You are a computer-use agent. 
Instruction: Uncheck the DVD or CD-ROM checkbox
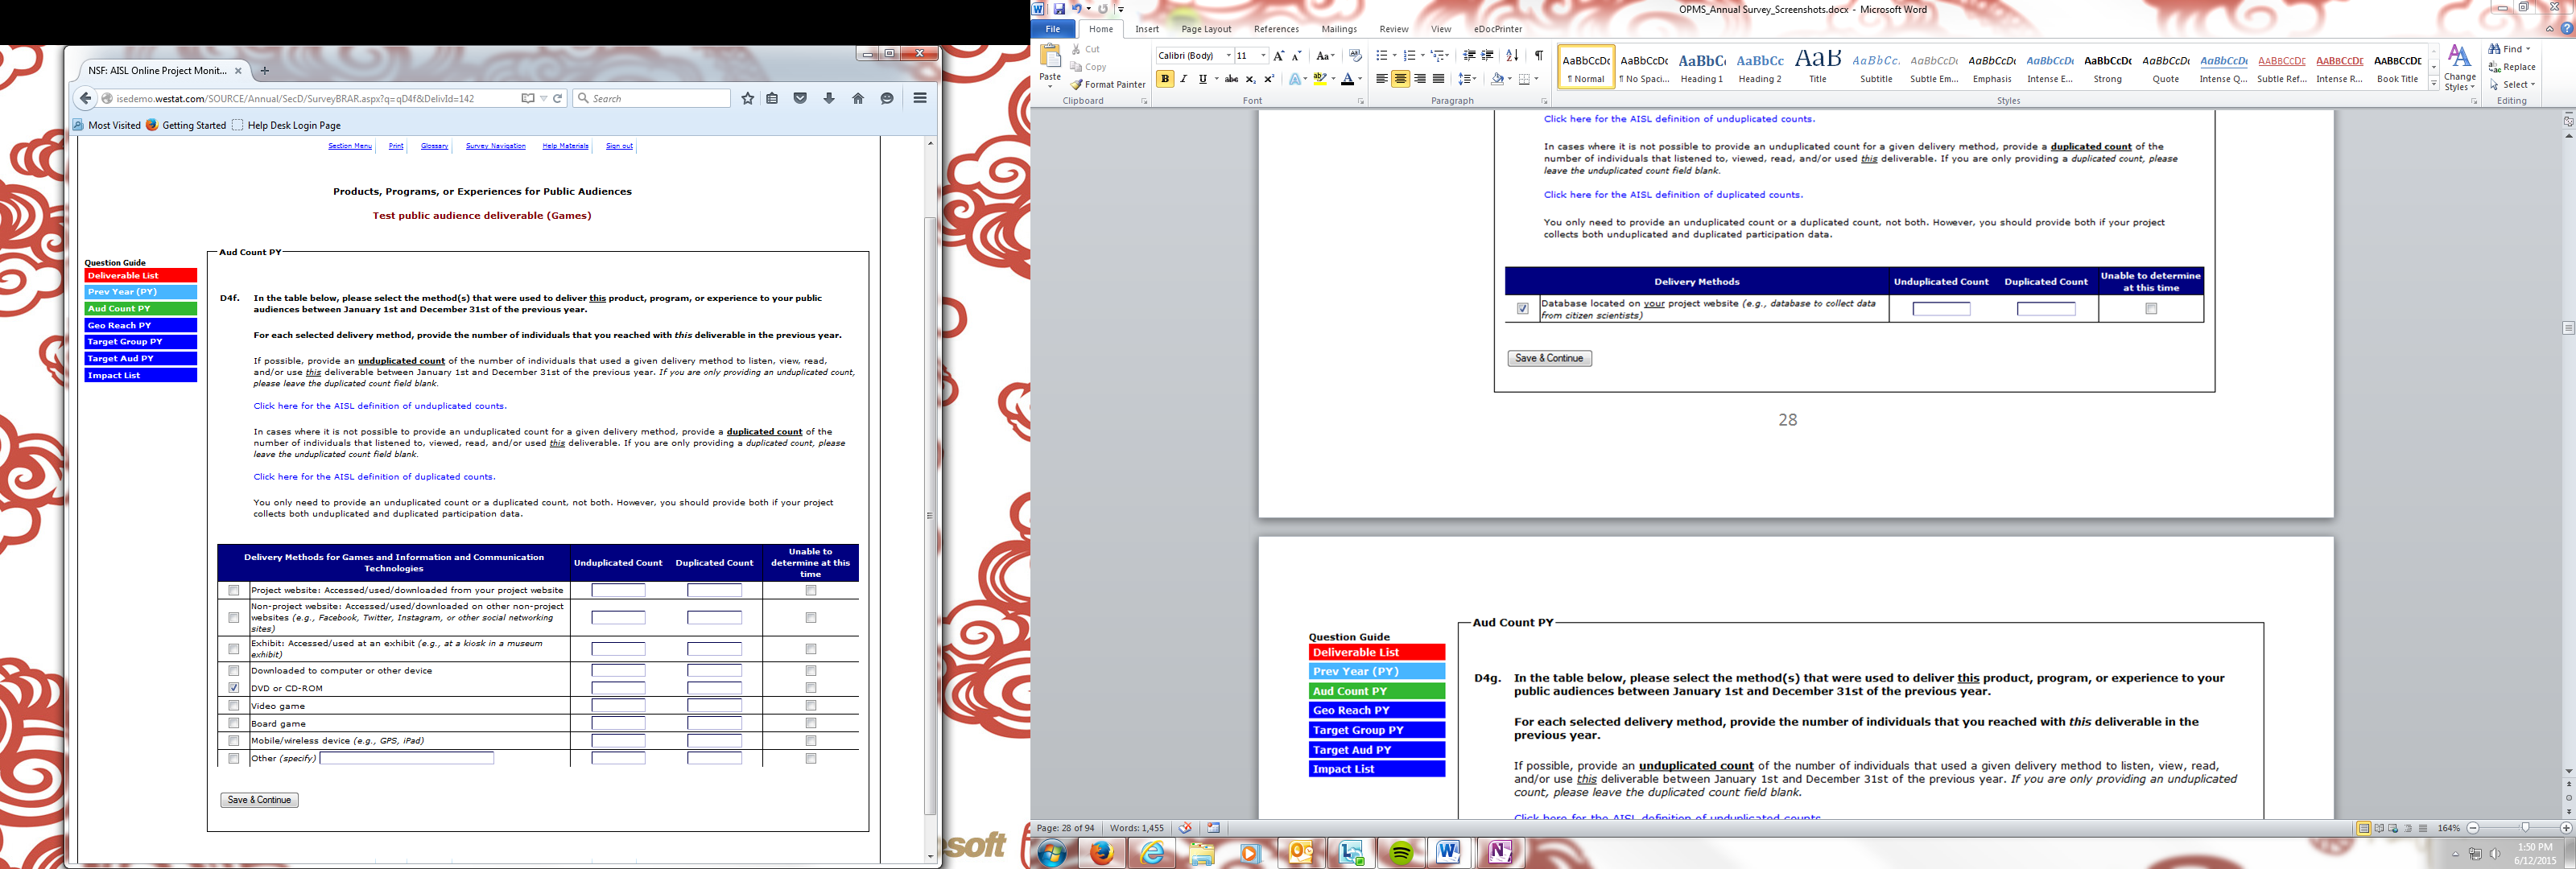[234, 688]
